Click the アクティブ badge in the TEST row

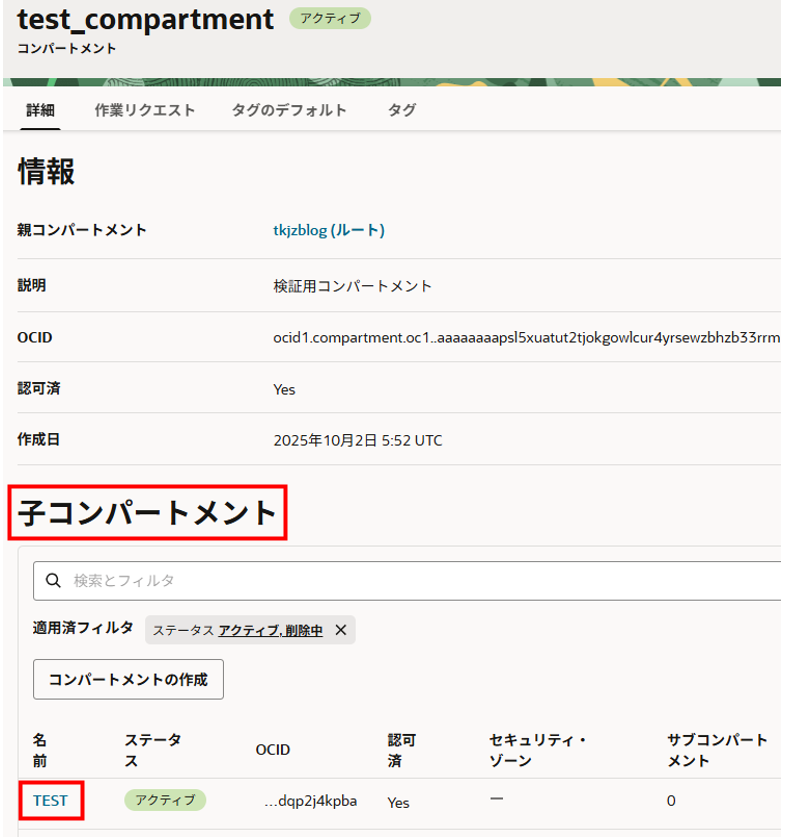165,800
